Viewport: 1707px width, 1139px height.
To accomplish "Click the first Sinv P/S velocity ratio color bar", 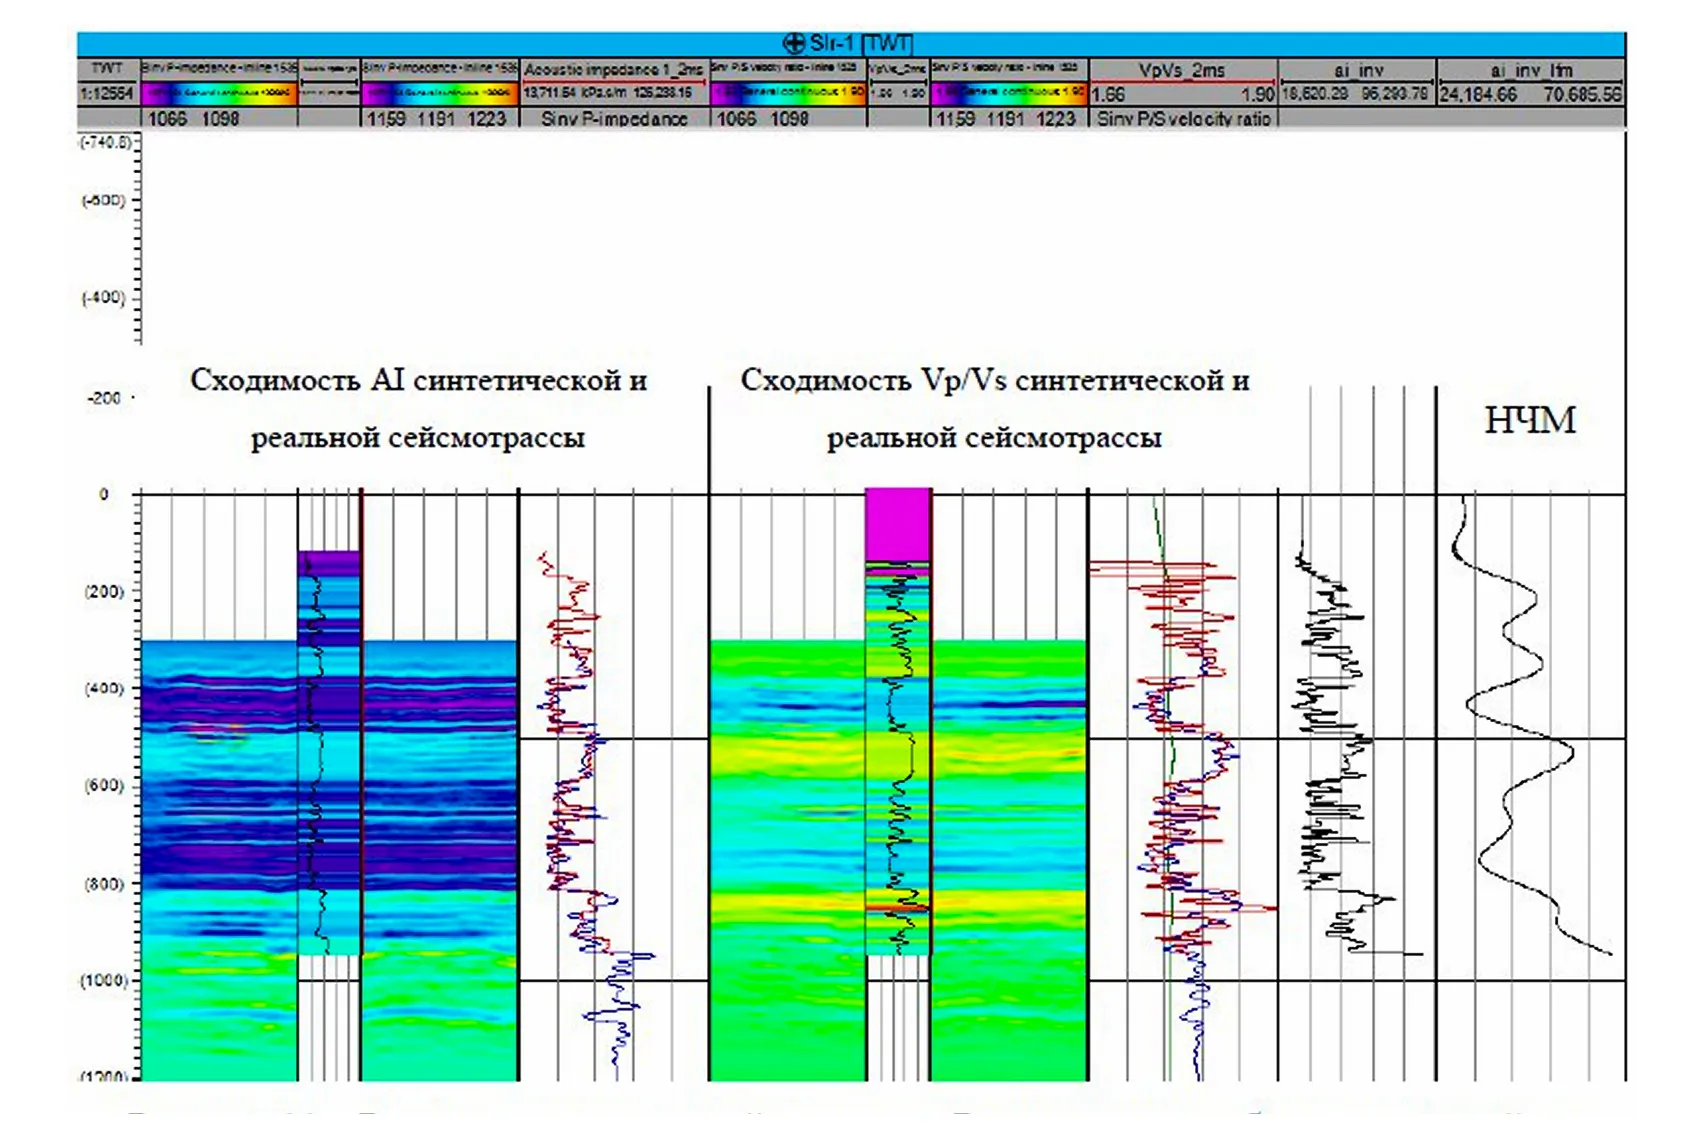I will click(788, 93).
